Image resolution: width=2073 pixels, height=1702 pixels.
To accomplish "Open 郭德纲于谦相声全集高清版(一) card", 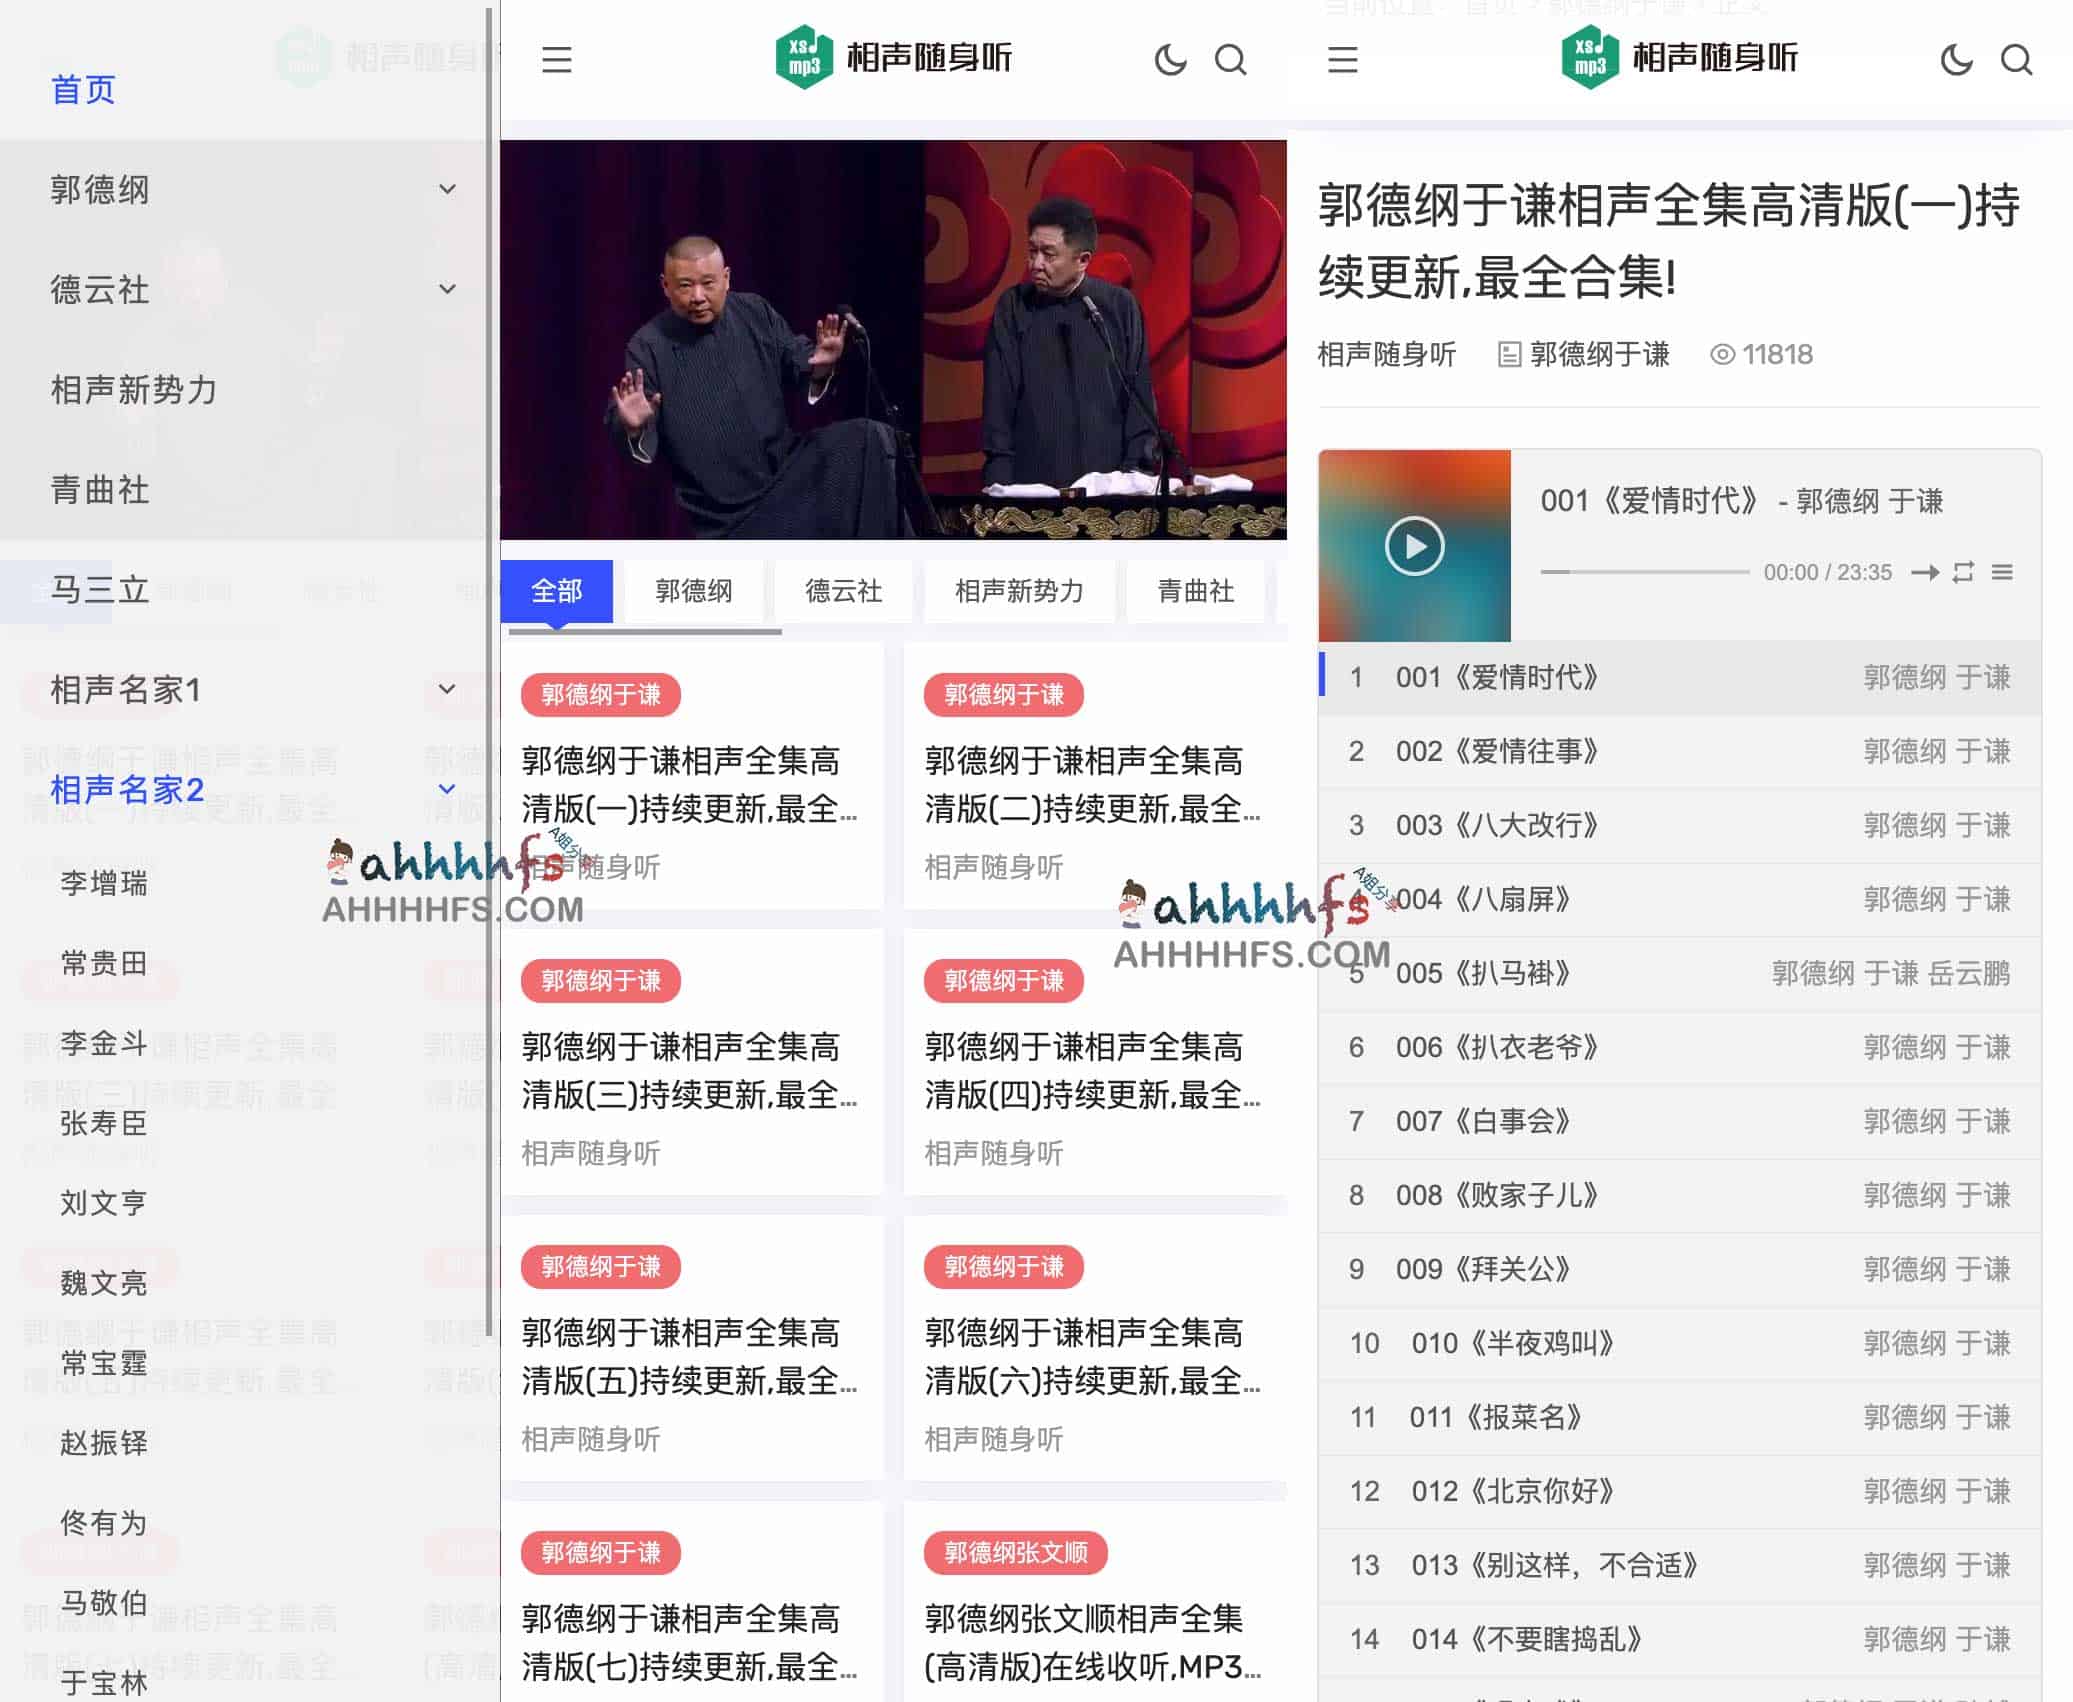I will pyautogui.click(x=692, y=776).
